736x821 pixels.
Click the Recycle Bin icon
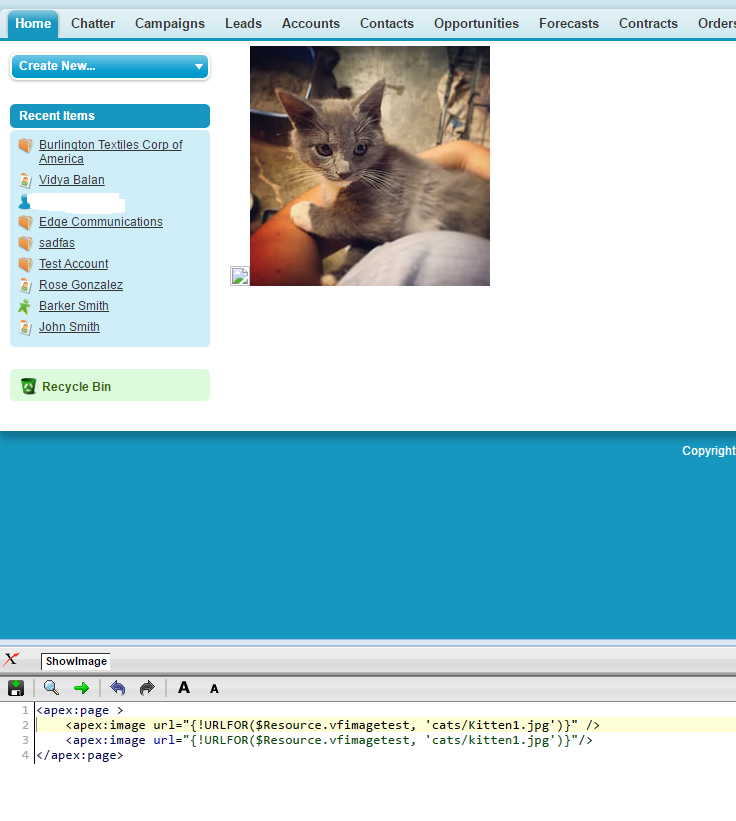[28, 386]
